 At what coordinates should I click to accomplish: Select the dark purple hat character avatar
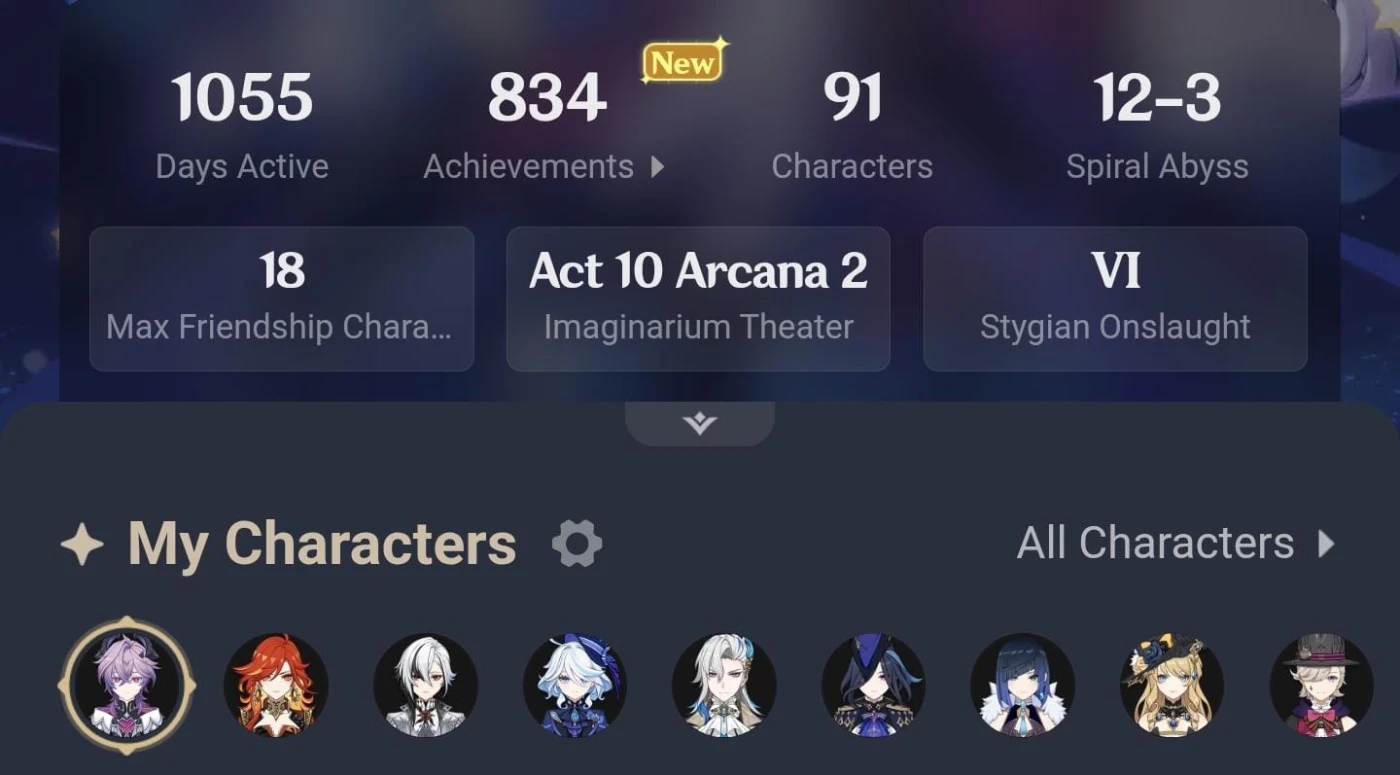point(874,685)
